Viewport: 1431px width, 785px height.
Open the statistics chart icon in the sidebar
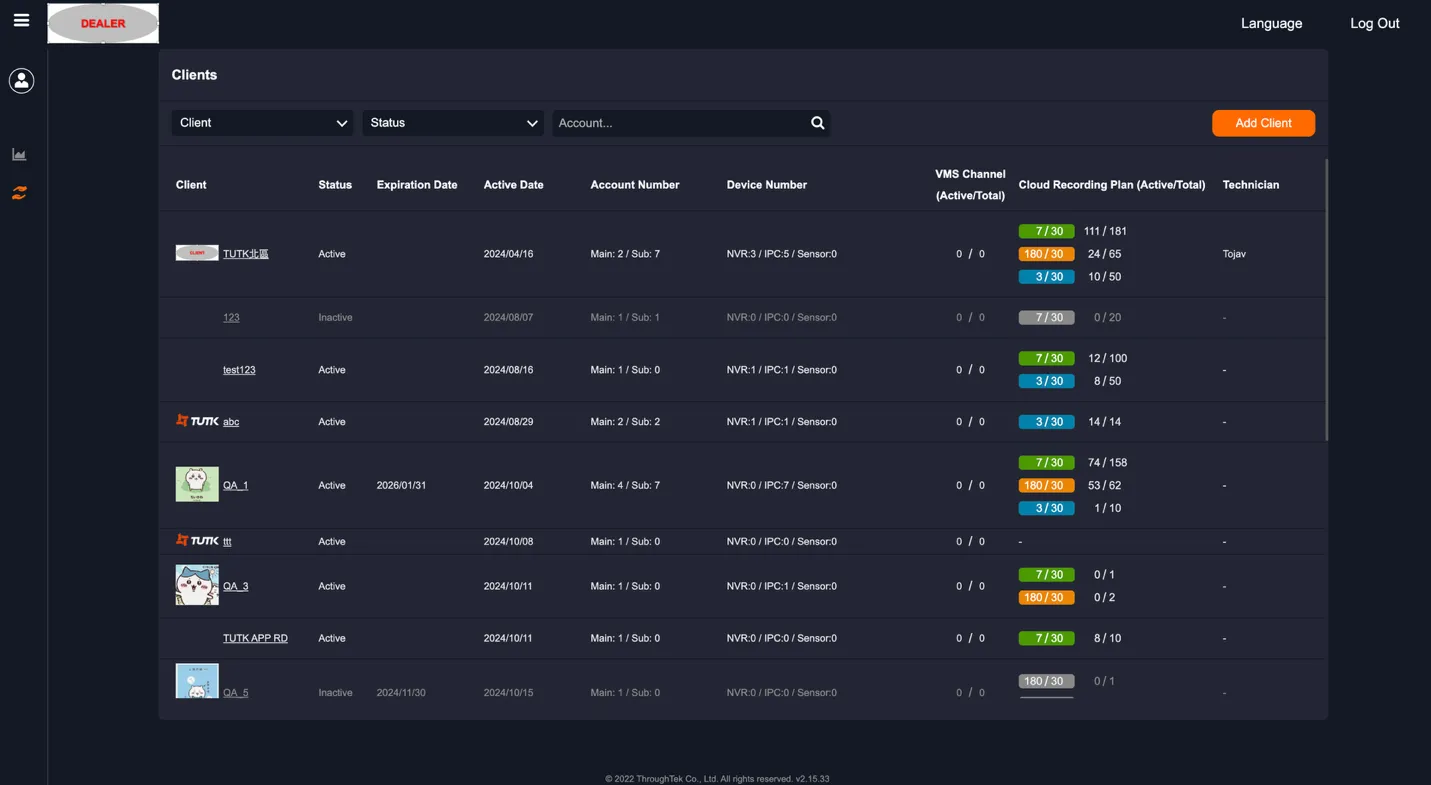19,154
